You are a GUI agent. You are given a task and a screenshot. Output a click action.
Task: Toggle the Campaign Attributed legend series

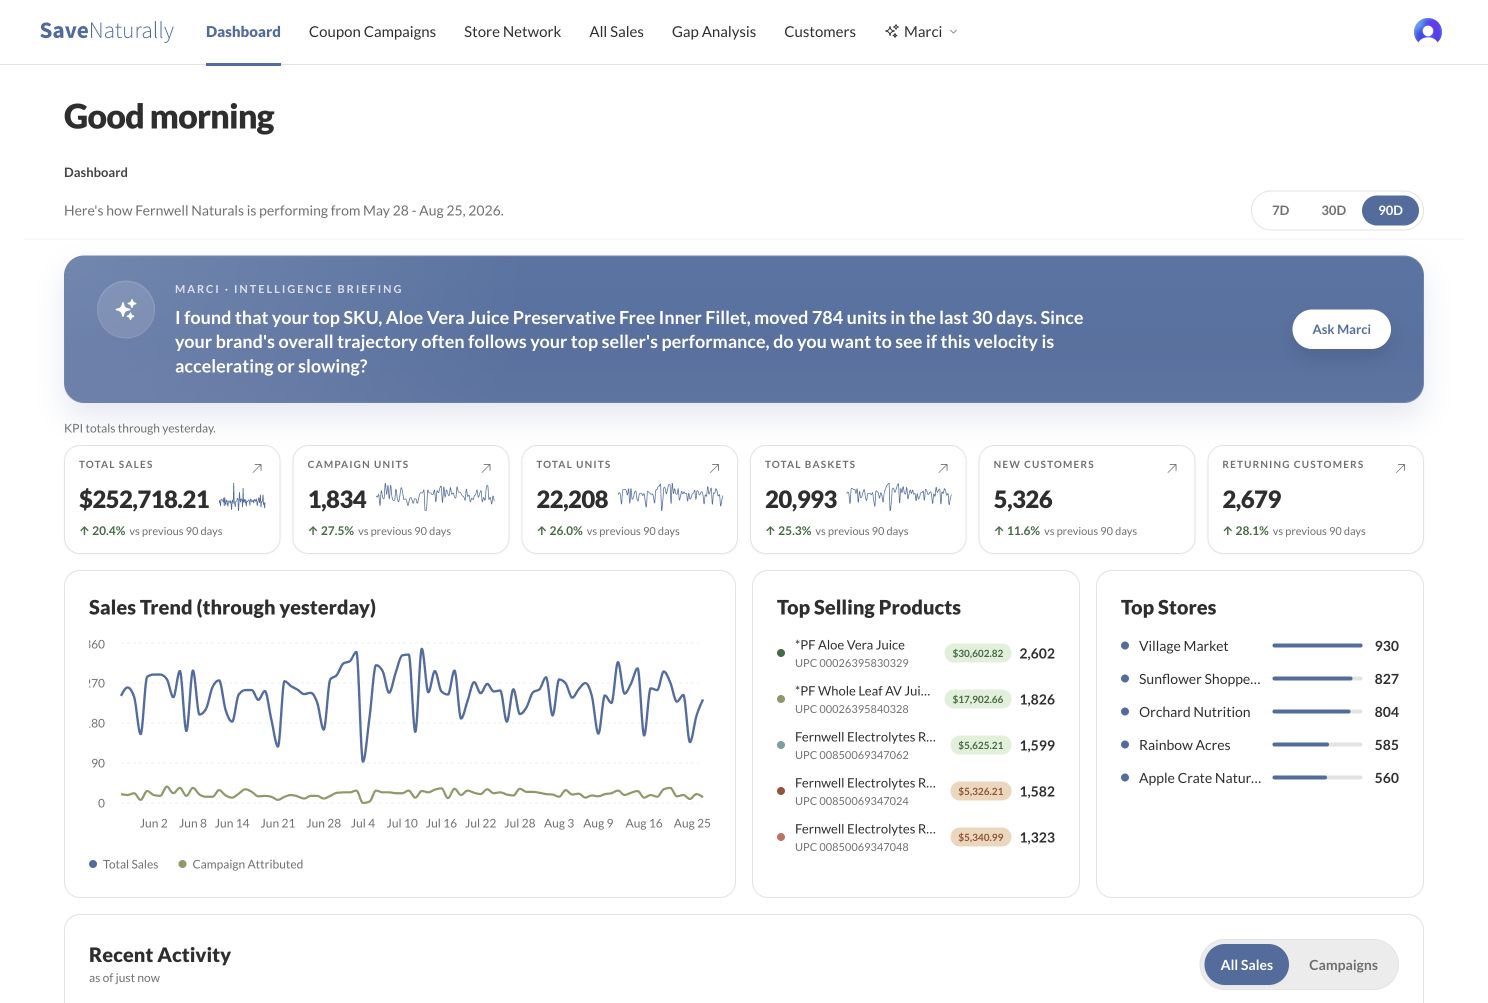241,864
